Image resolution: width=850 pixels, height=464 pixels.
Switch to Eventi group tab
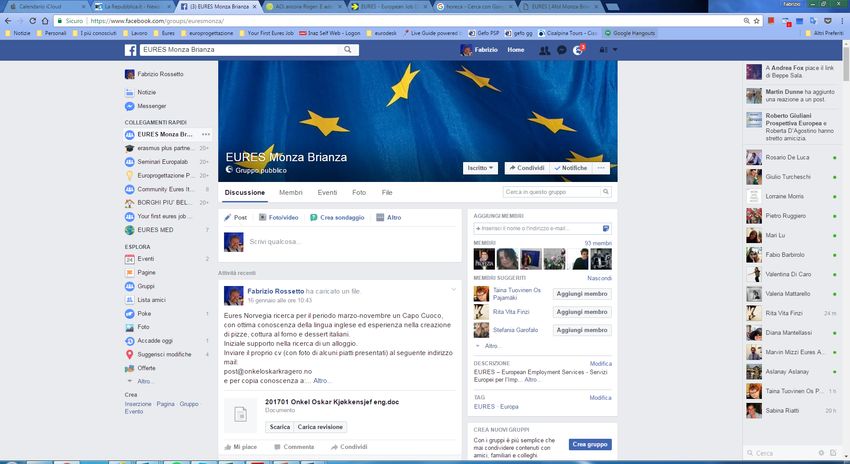[327, 192]
